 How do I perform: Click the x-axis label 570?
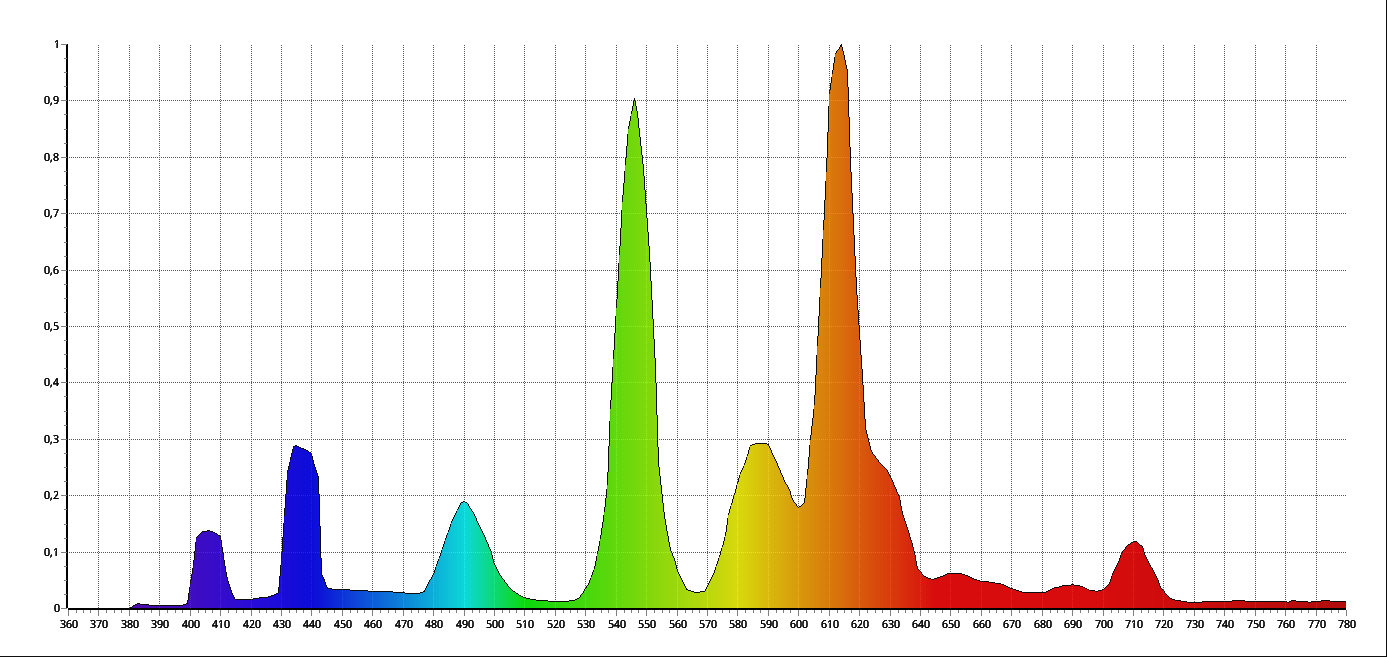[x=708, y=625]
